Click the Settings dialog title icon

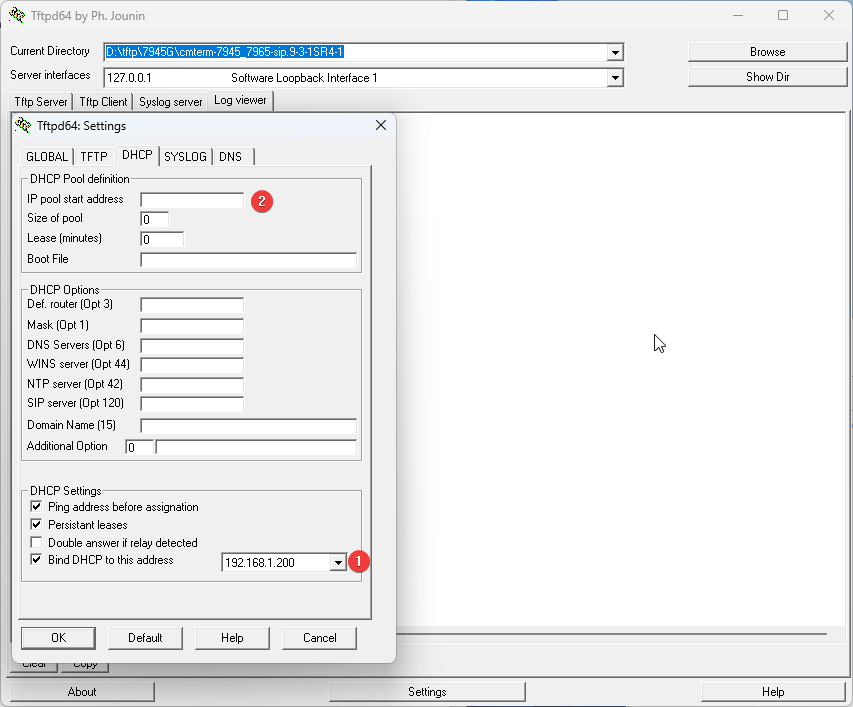pyautogui.click(x=23, y=125)
